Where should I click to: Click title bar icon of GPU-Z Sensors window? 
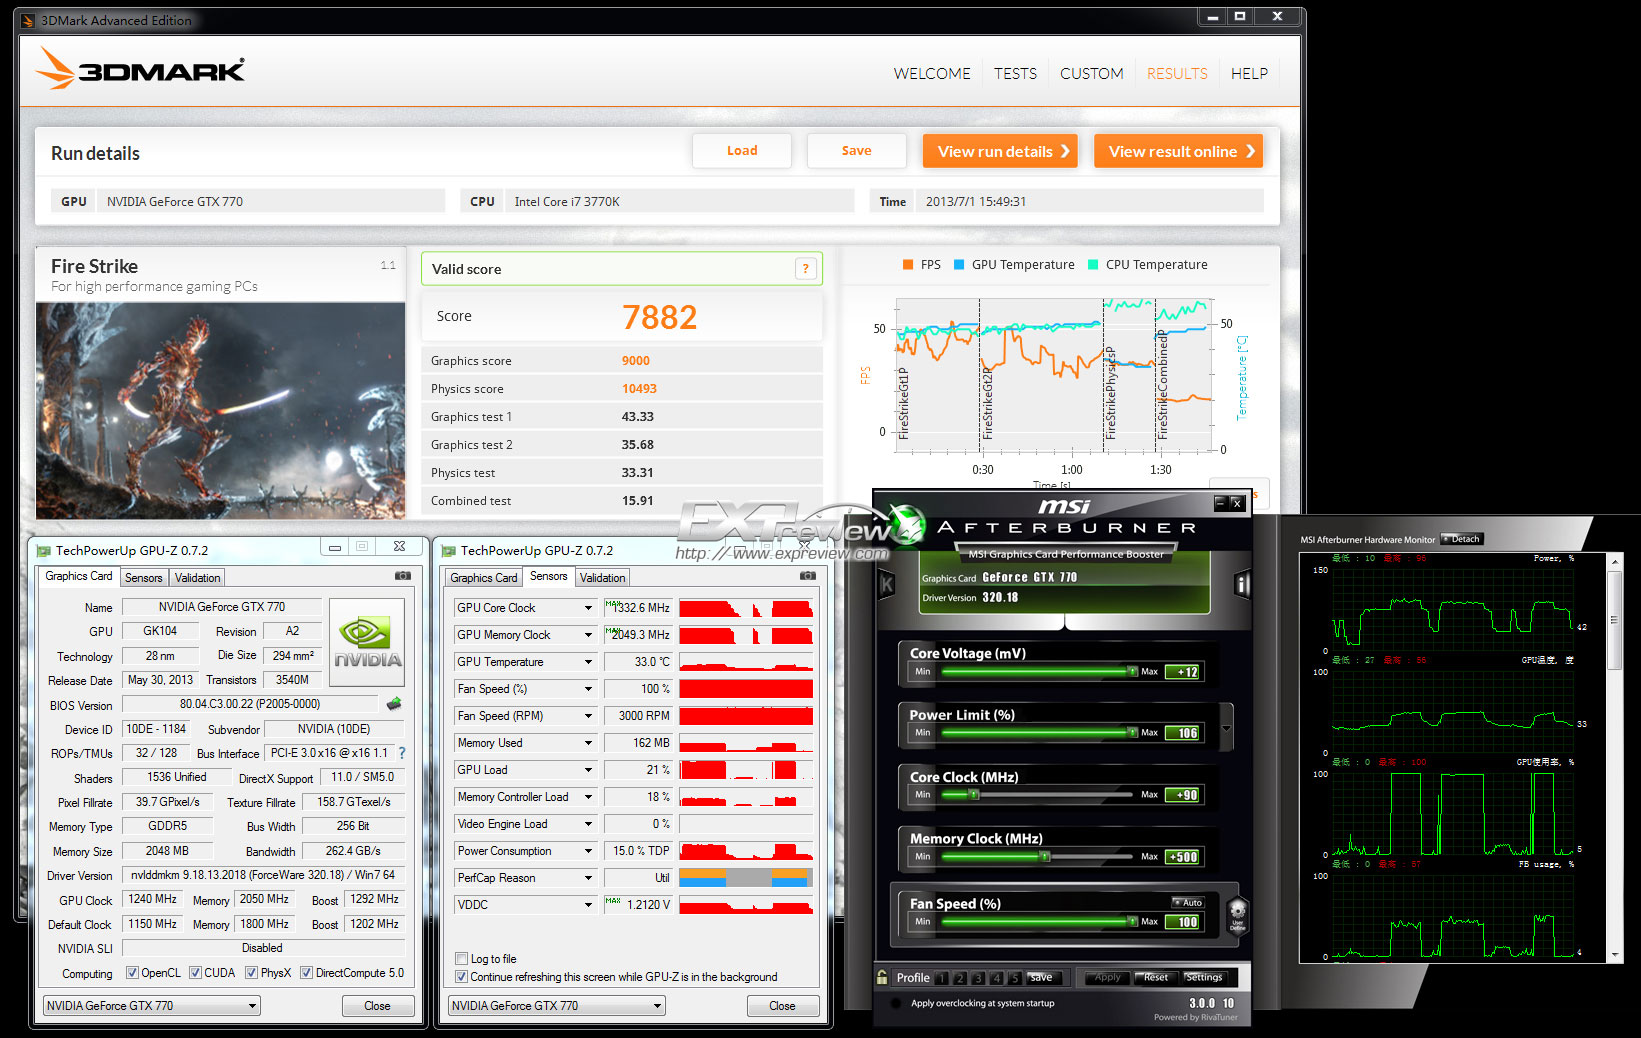coord(448,551)
